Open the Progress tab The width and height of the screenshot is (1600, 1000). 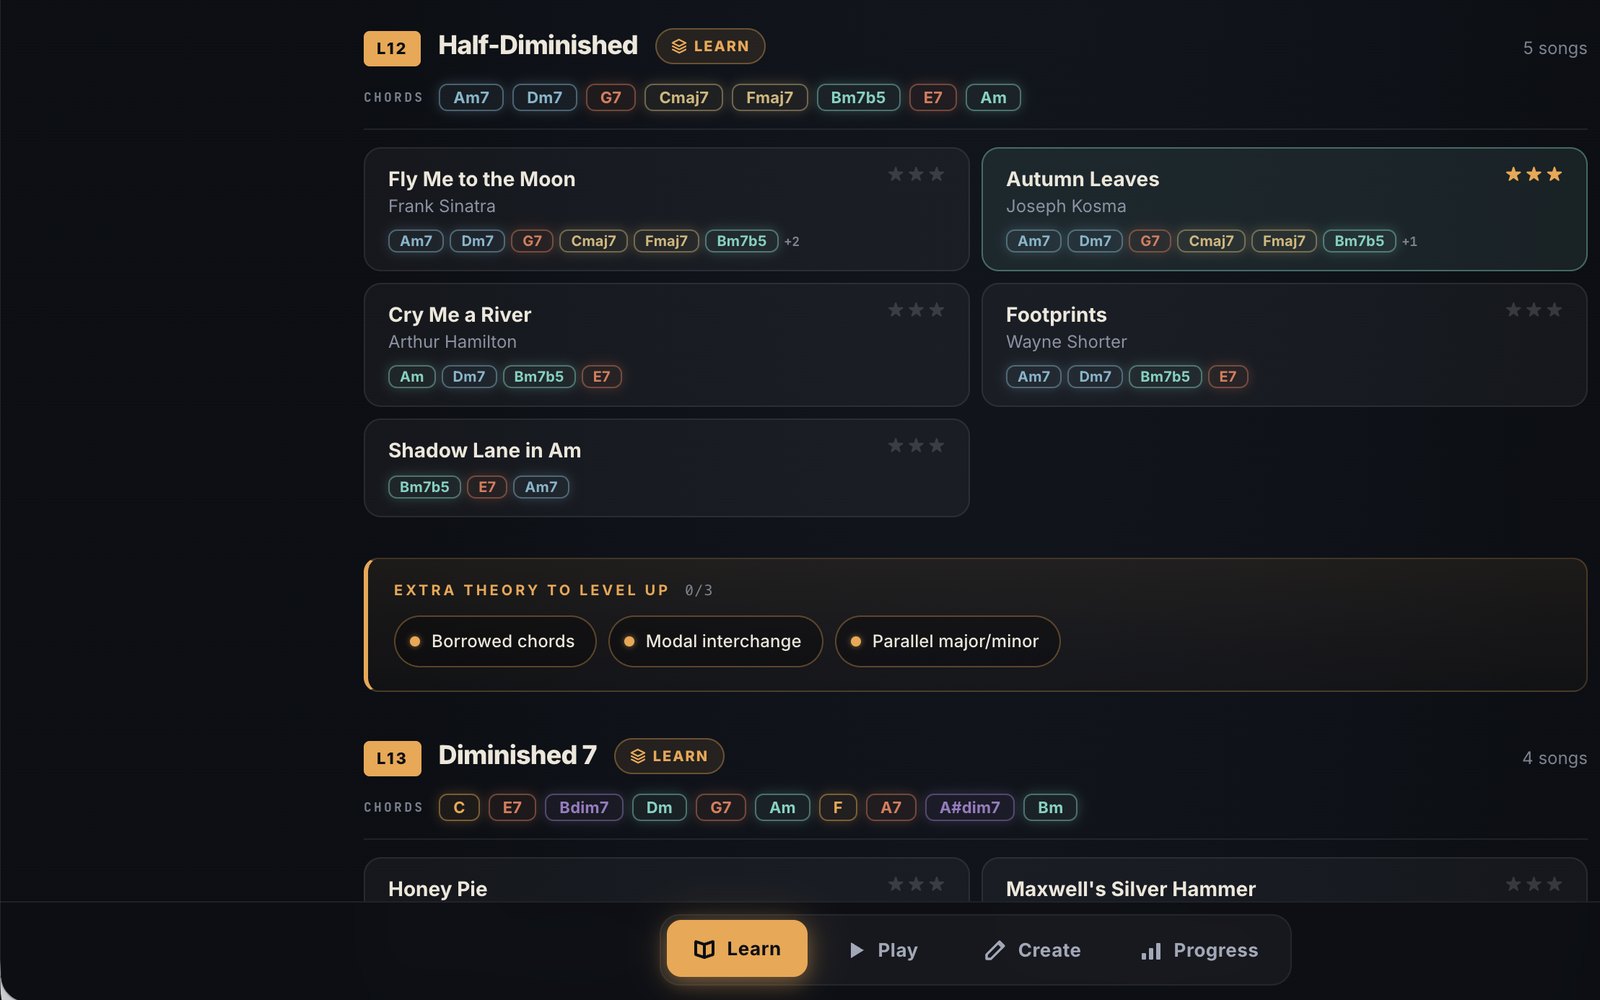point(1199,950)
